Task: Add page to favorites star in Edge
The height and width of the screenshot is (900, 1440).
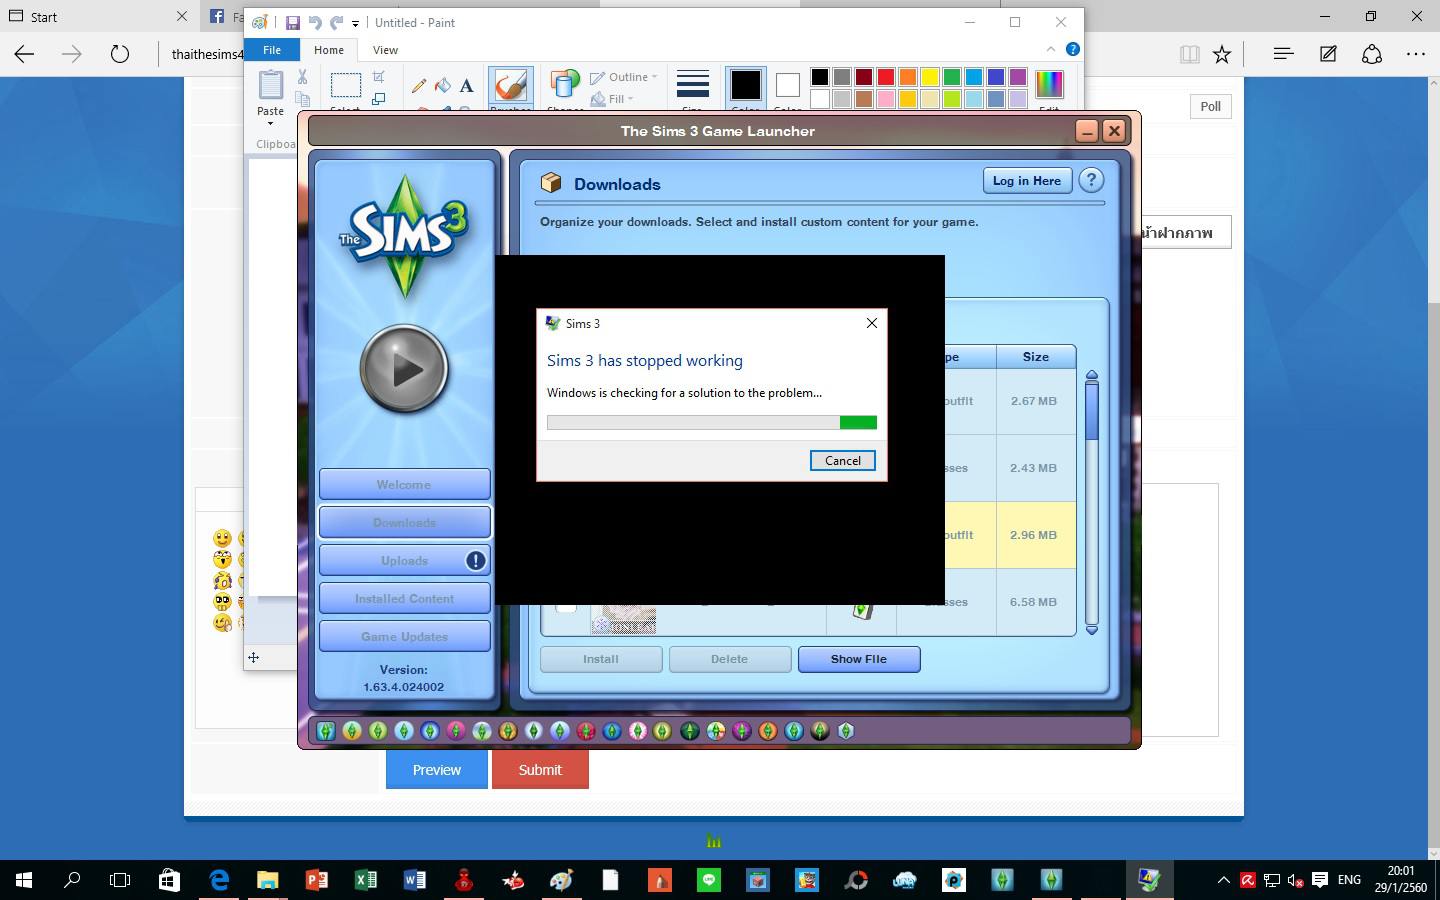Action: [x=1222, y=54]
